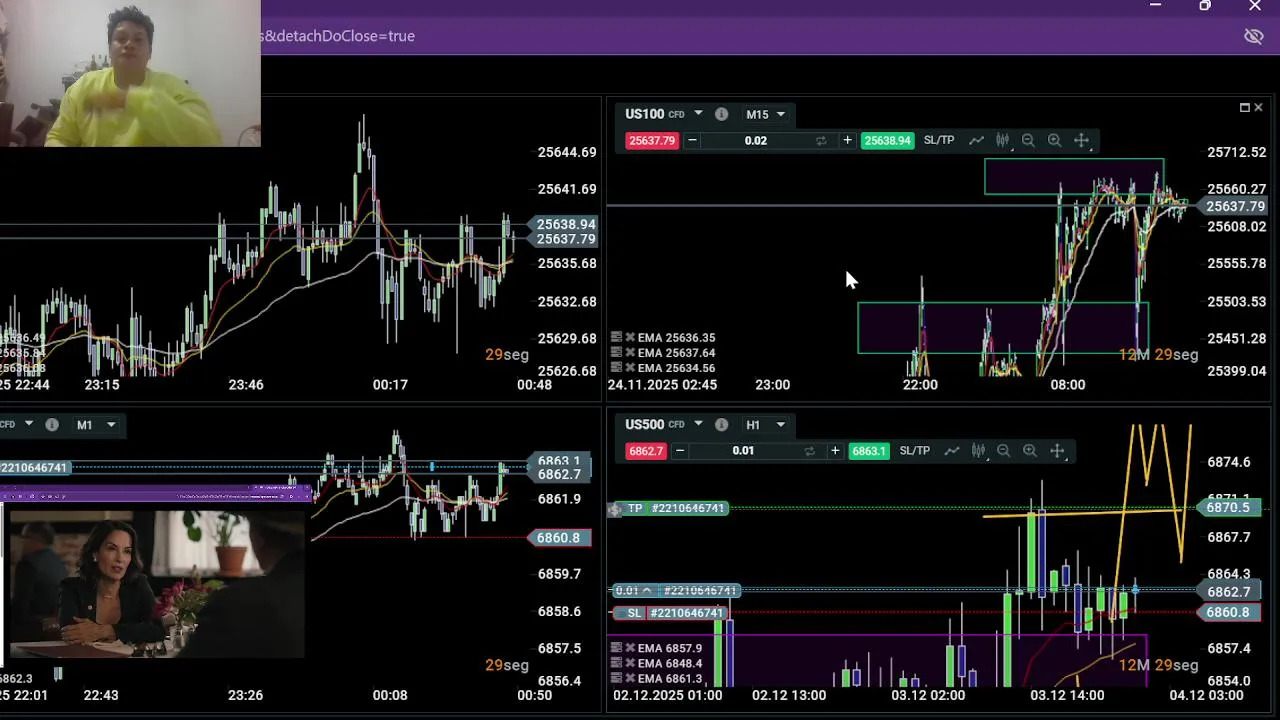Sell US500 at 6862.7
This screenshot has height=720, width=1280.
(x=646, y=451)
